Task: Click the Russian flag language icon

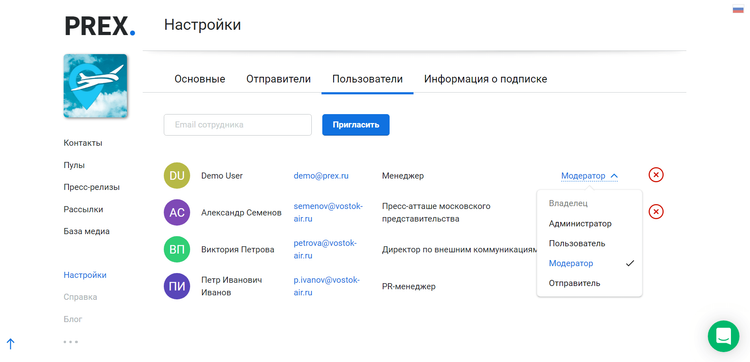Action: click(x=738, y=9)
